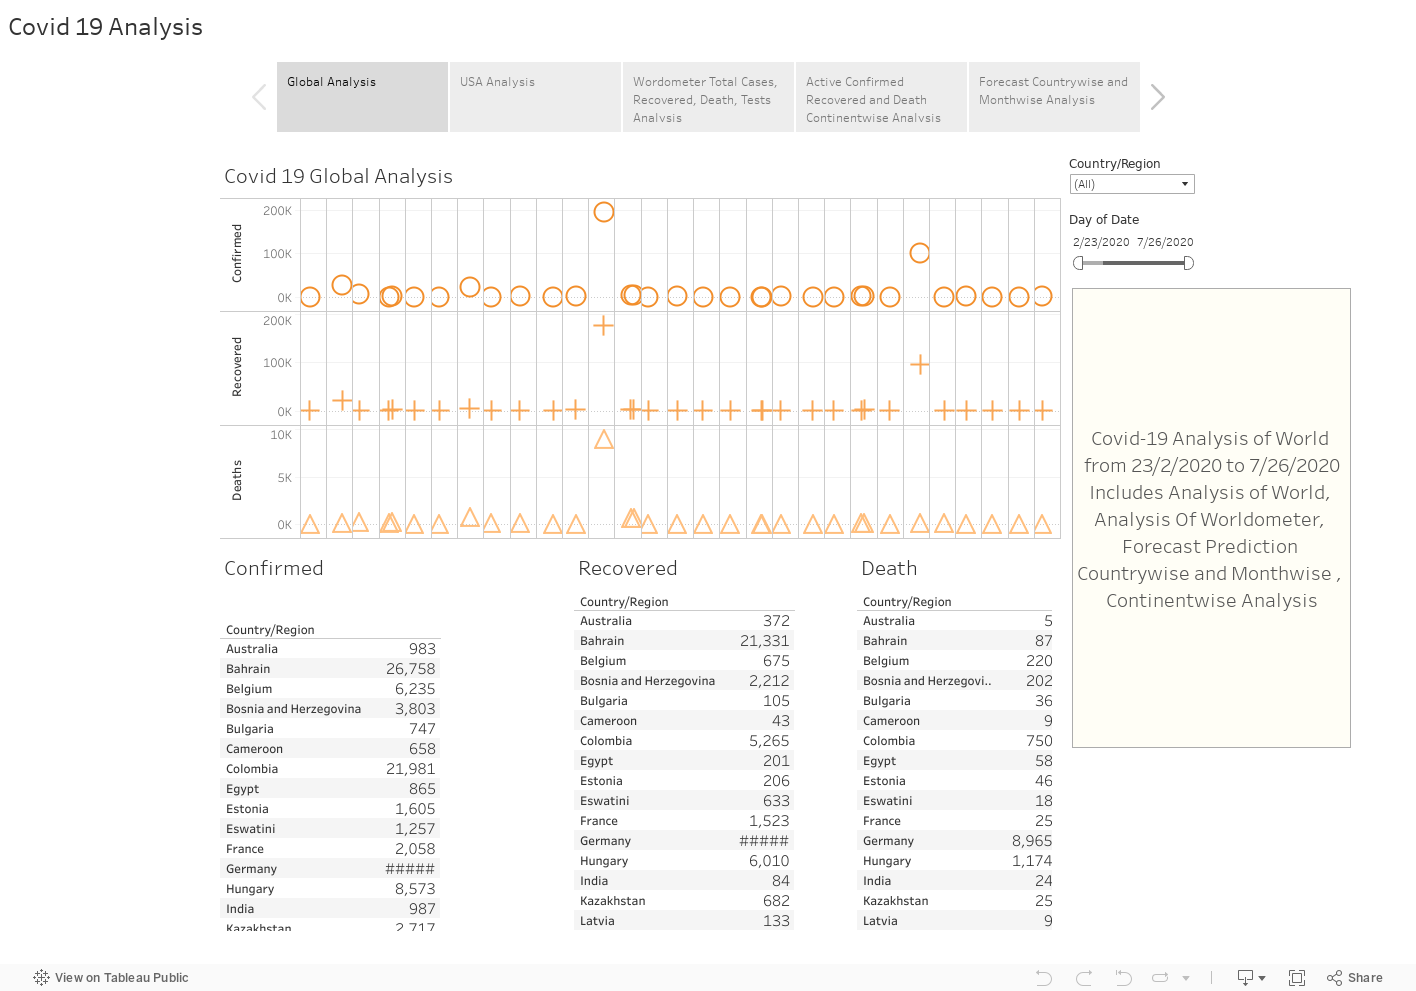This screenshot has width=1416, height=991.
Task: Click end date 7/26/2020 field
Action: (1165, 242)
